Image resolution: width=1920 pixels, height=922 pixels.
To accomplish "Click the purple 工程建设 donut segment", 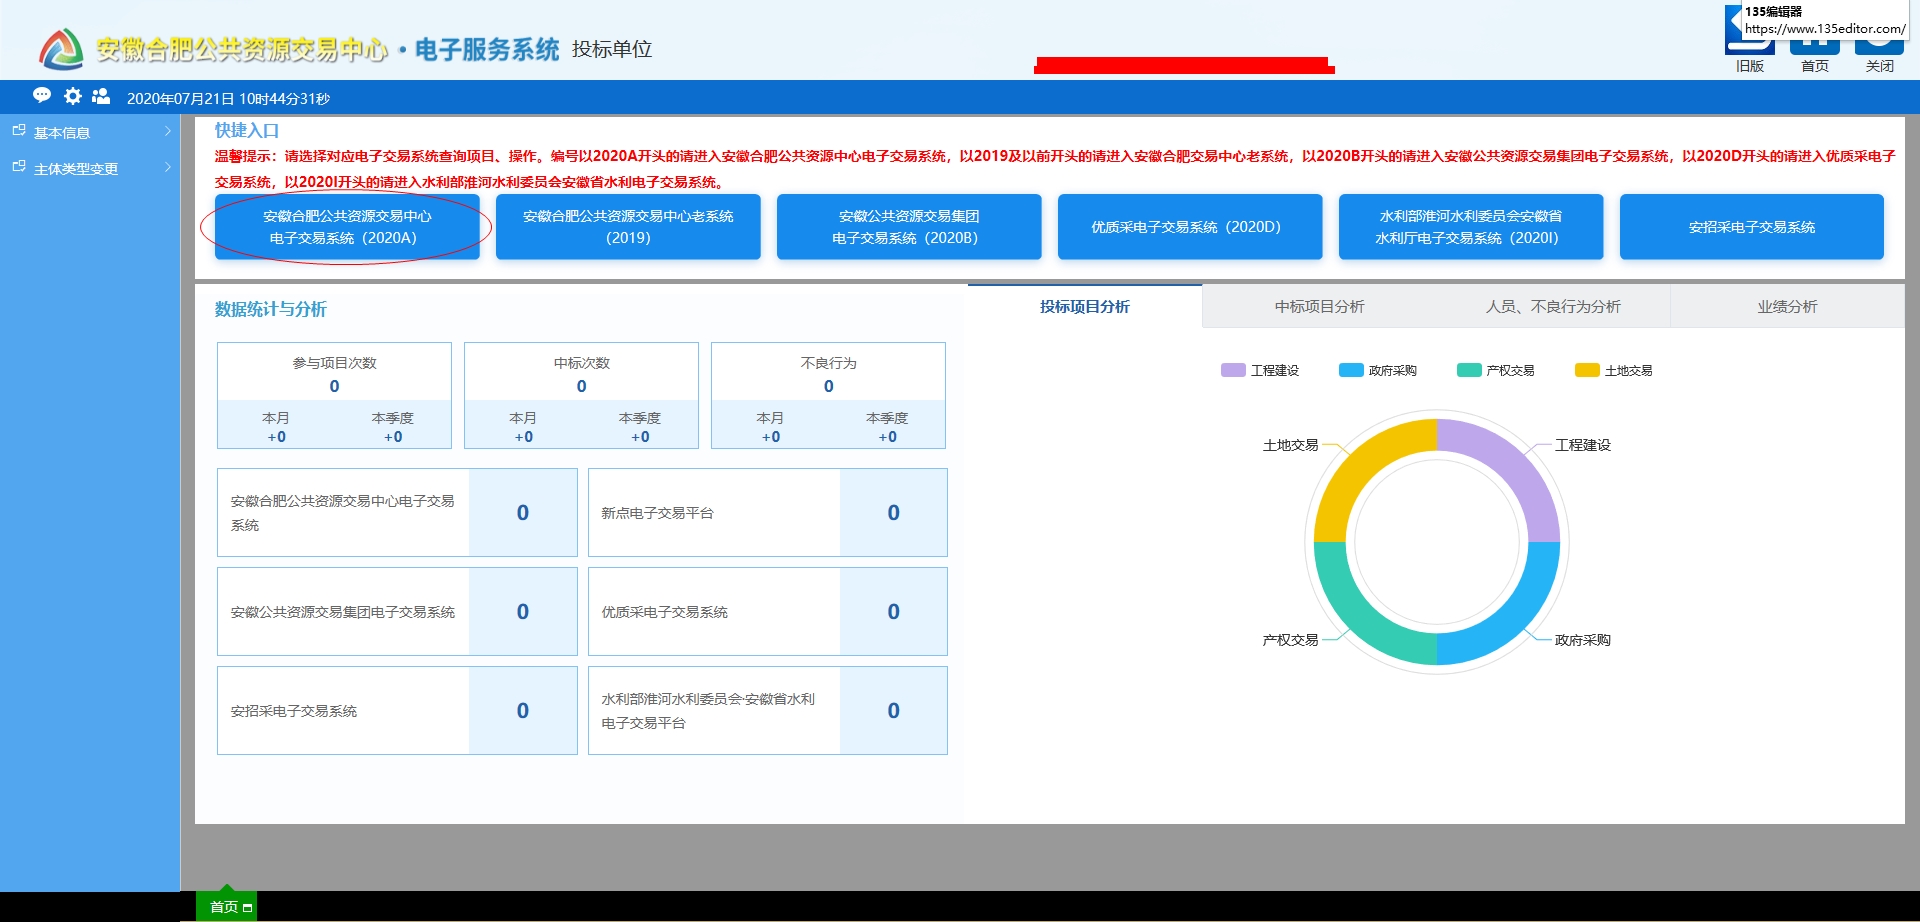I will point(1515,465).
